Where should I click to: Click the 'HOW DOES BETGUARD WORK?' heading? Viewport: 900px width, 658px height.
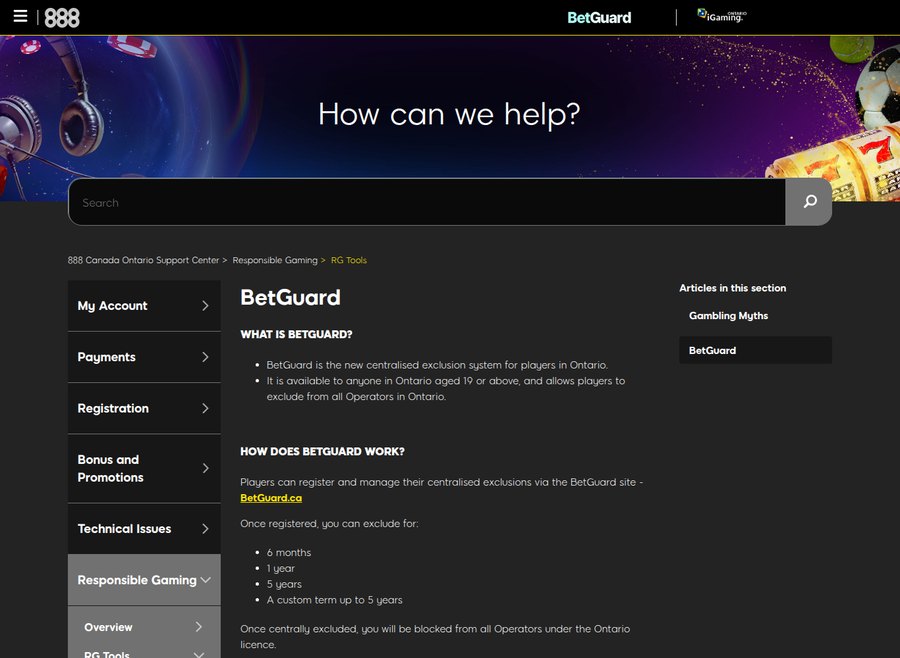coord(323,451)
